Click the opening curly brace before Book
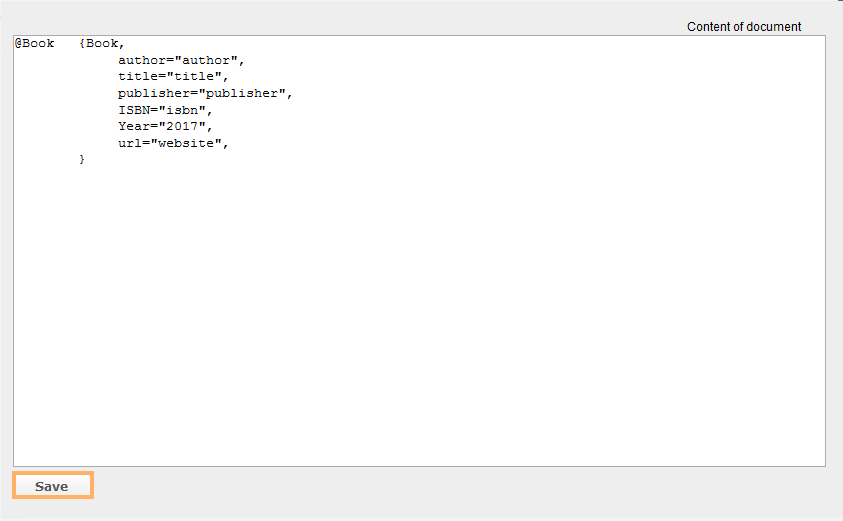Image resolution: width=843 pixels, height=521 pixels. coord(83,44)
